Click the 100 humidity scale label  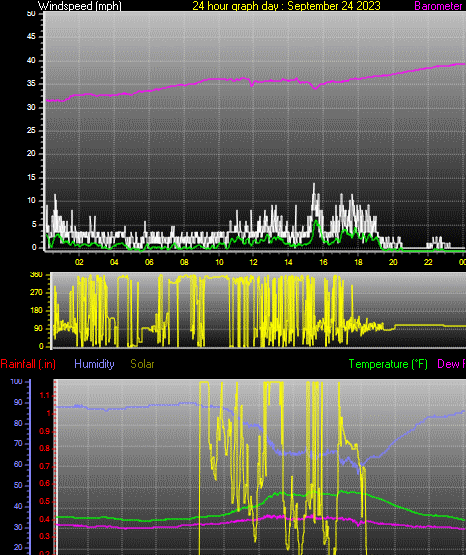pos(16,382)
